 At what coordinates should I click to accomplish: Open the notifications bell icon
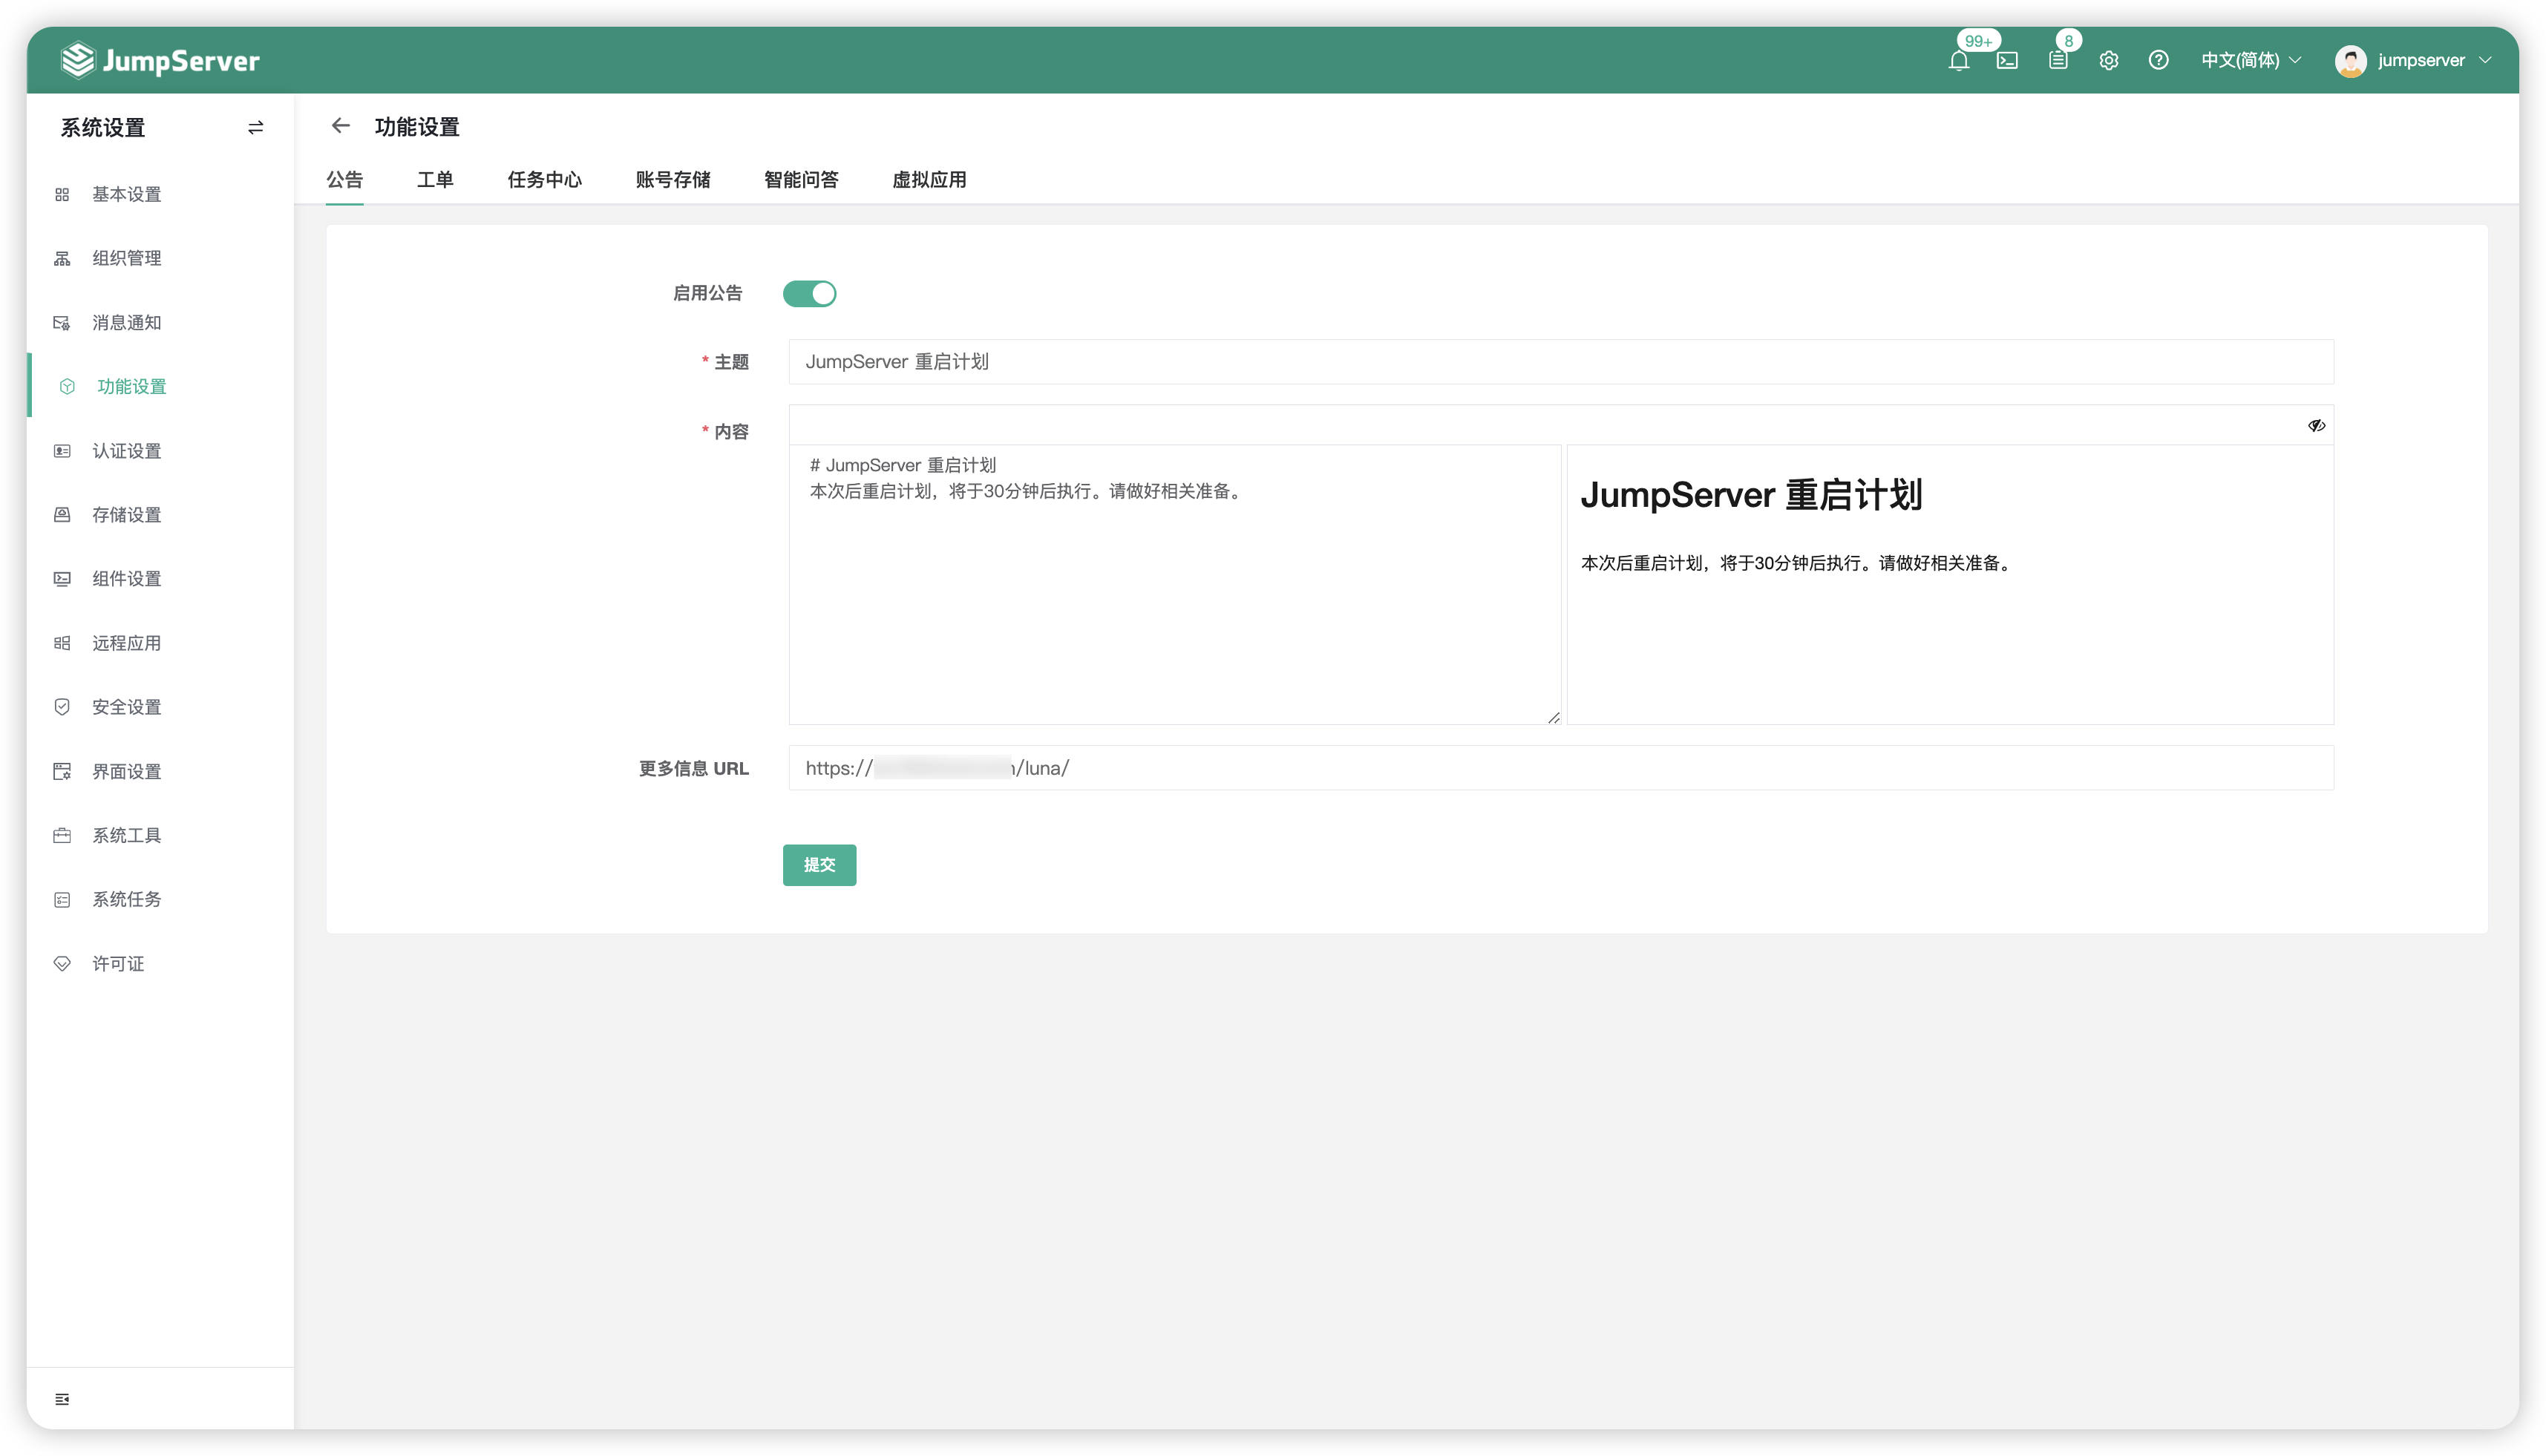click(1958, 60)
